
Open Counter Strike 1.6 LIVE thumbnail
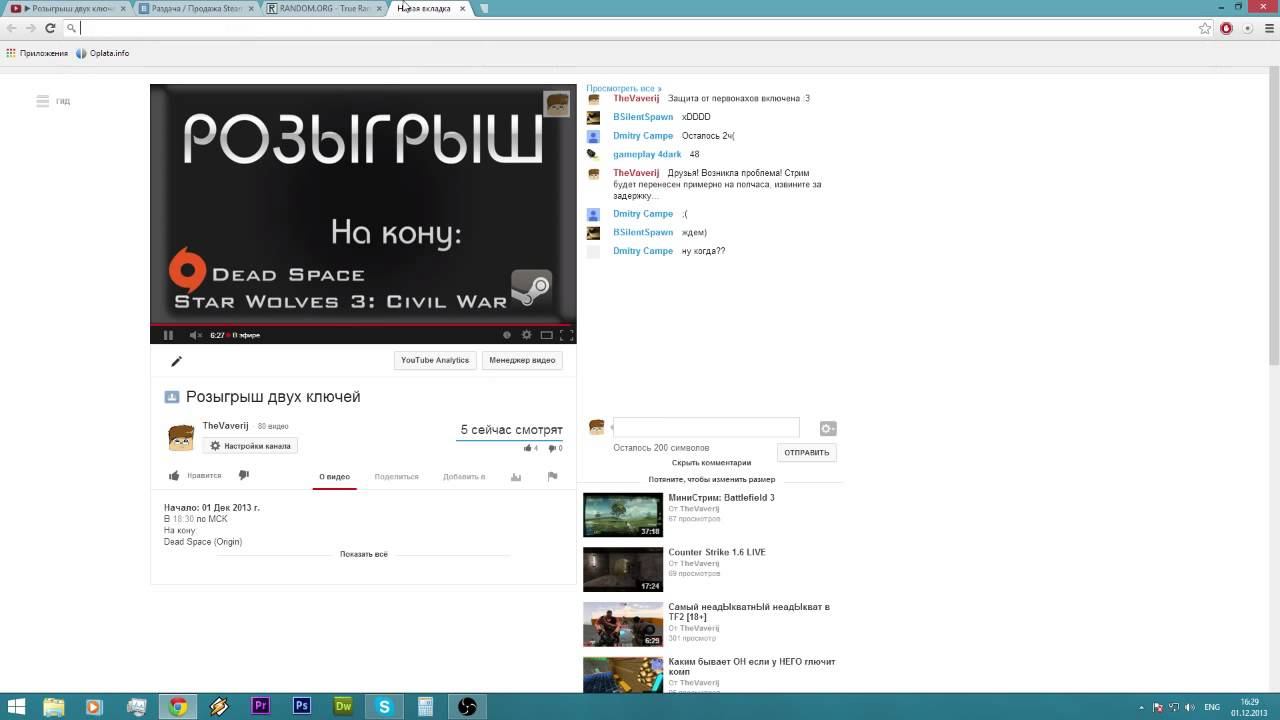pyautogui.click(x=623, y=569)
